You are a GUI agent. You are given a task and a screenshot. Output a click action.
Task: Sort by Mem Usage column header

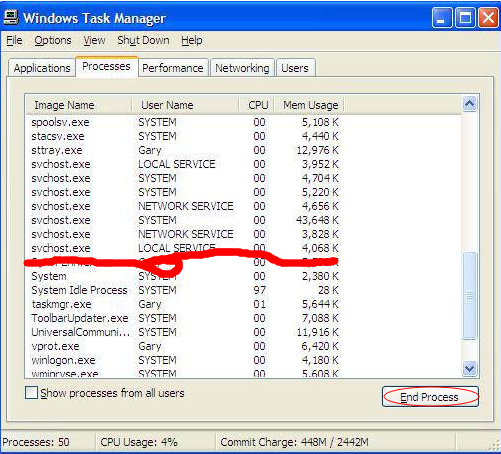click(309, 105)
